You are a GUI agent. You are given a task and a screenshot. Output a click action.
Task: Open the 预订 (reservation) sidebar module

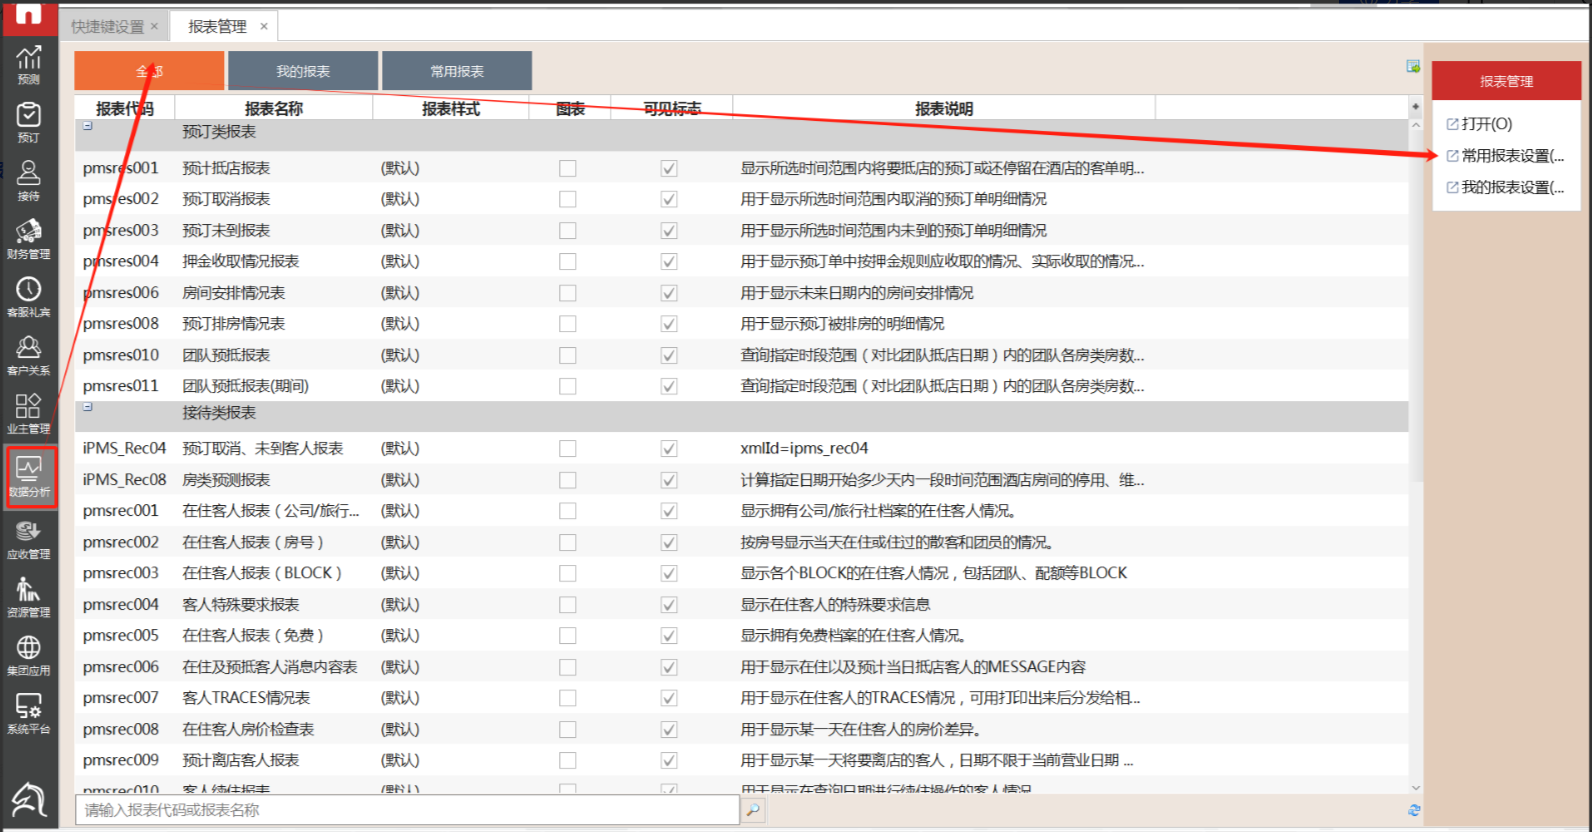click(28, 122)
